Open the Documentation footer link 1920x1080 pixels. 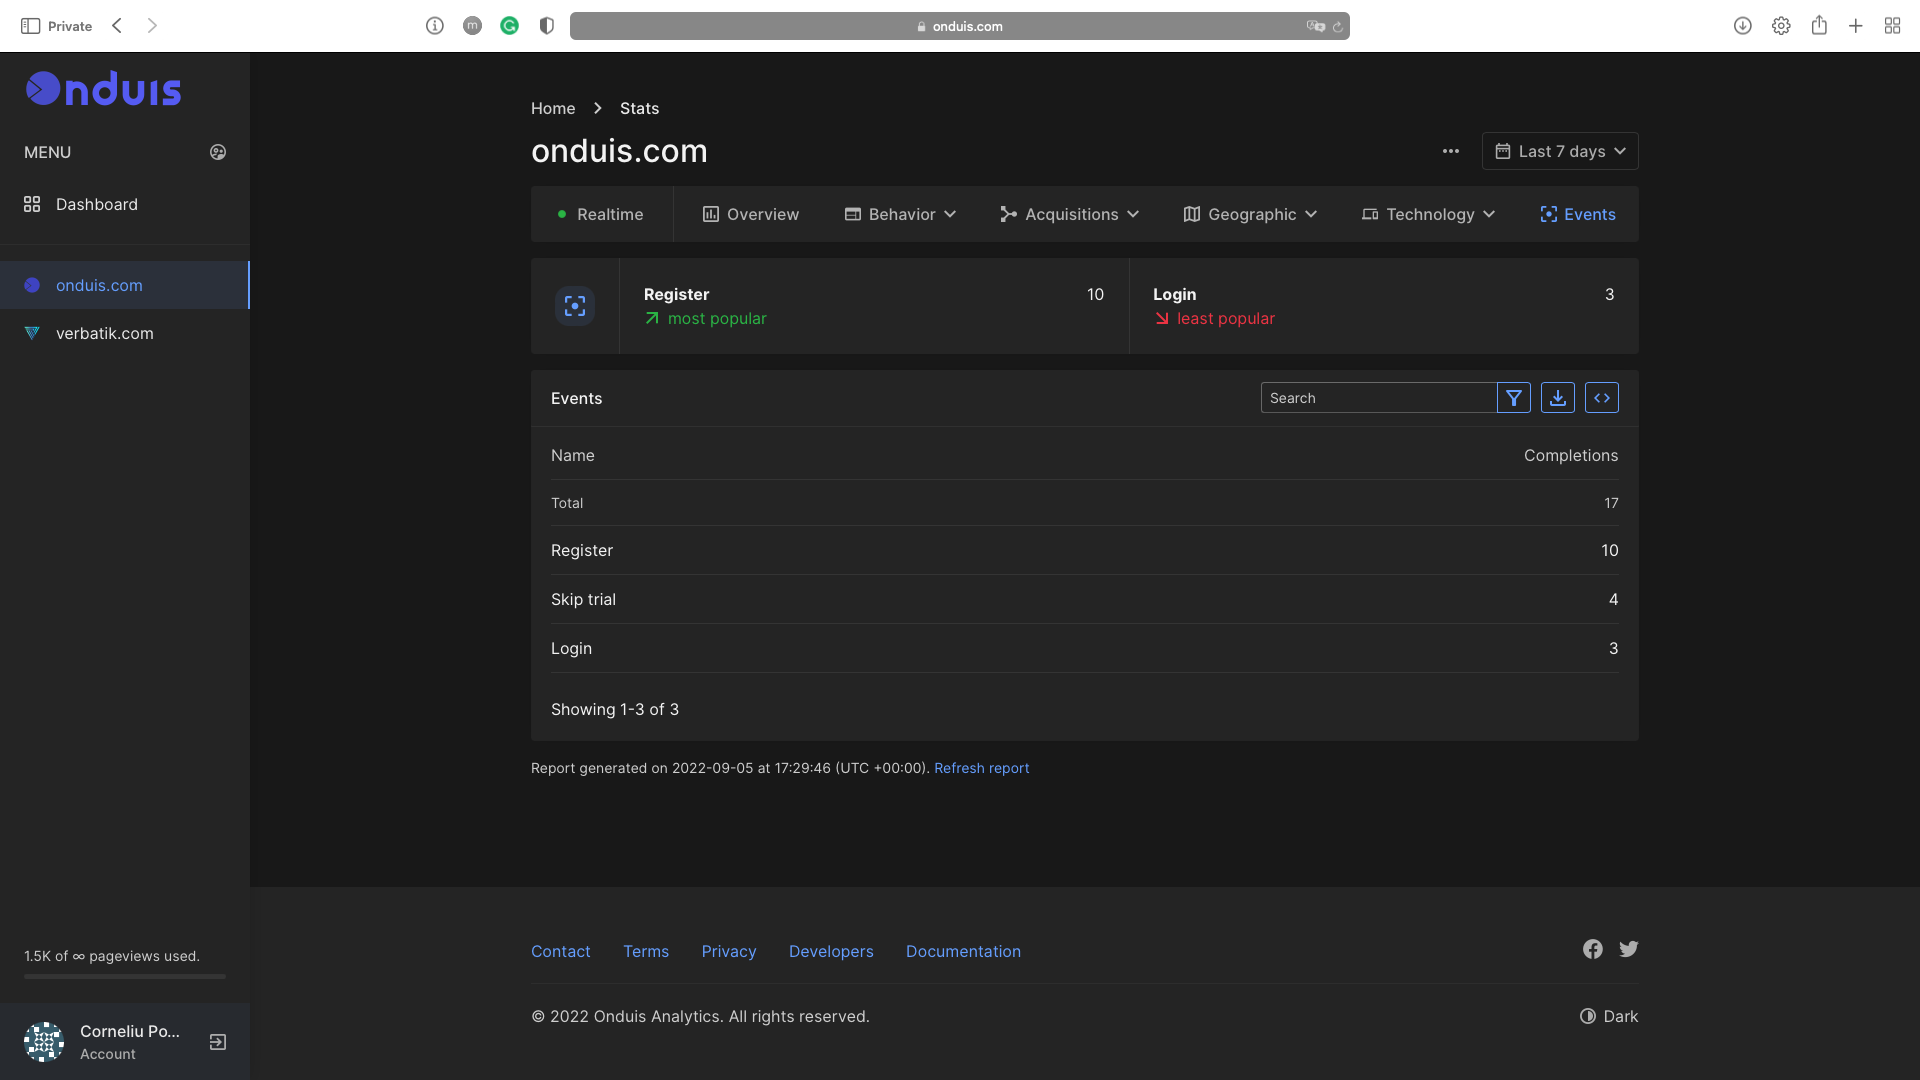click(963, 951)
